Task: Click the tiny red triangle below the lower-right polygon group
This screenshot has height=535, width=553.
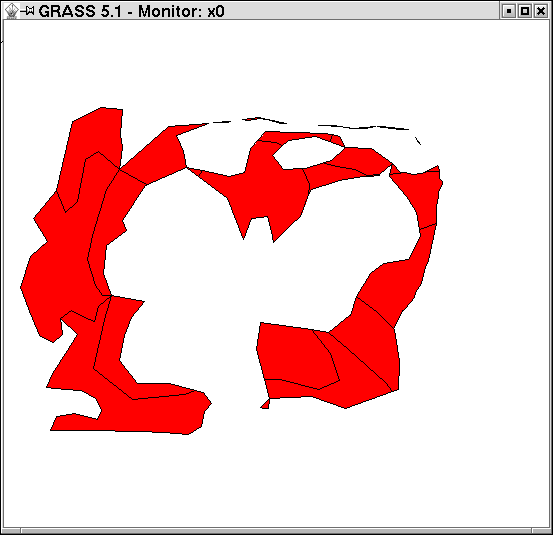Action: click(x=265, y=404)
